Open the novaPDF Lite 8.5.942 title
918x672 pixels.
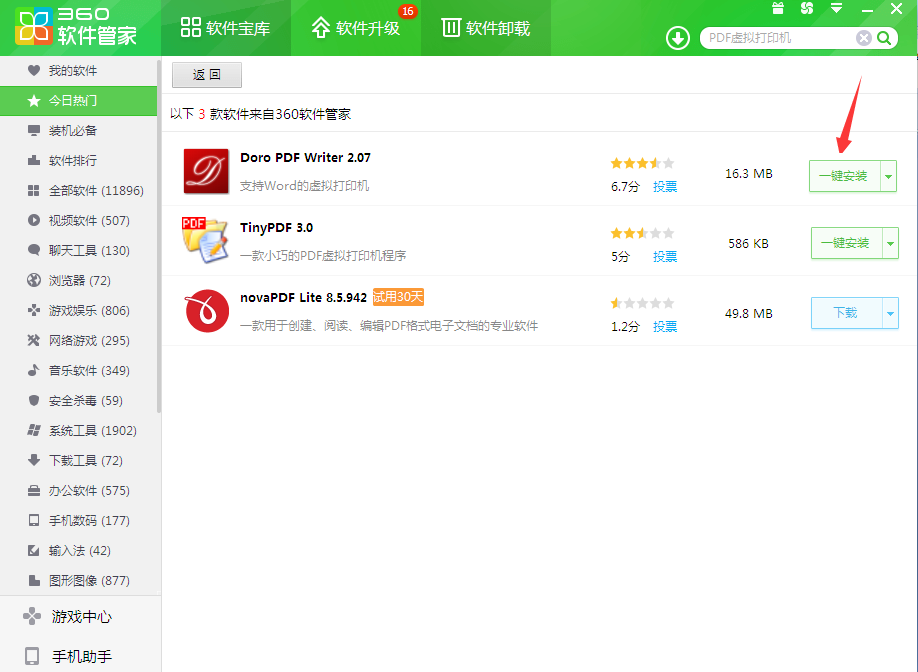[303, 297]
